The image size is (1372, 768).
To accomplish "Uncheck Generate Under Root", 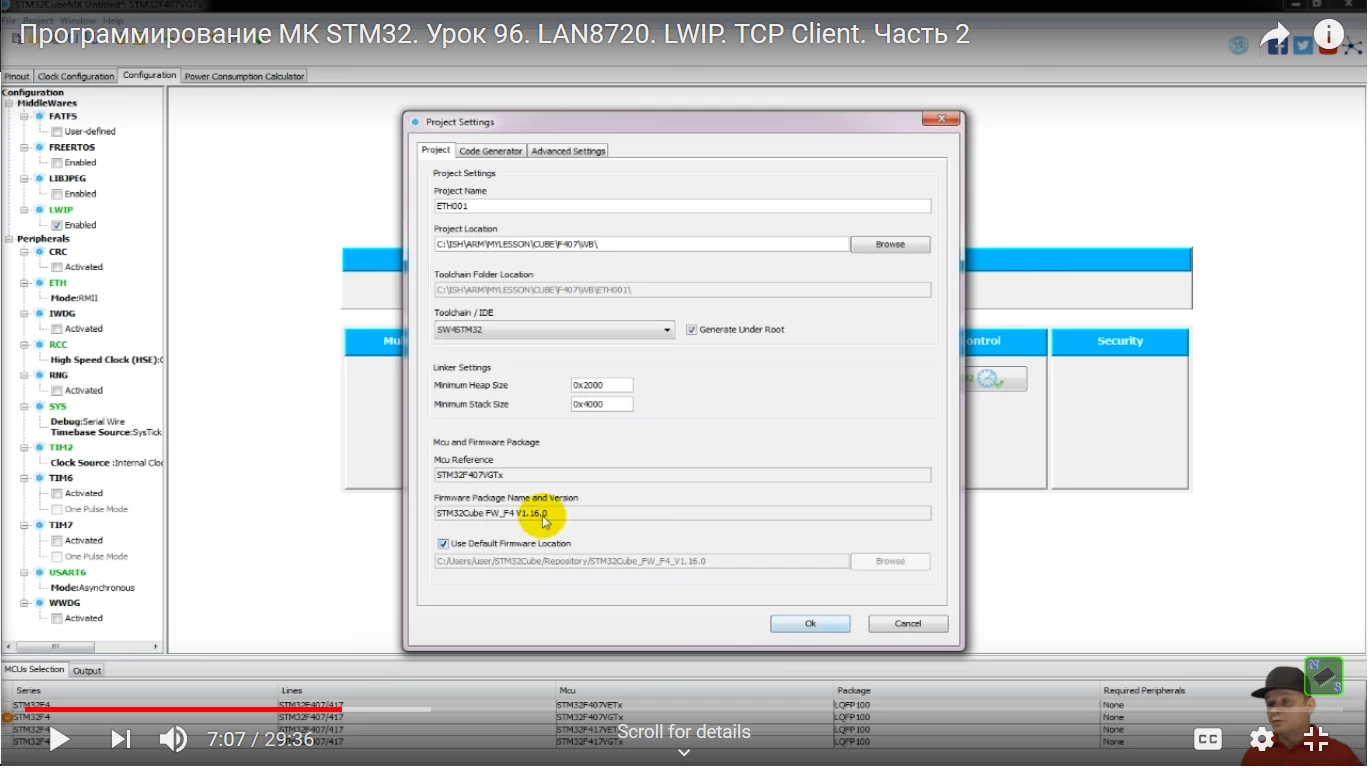I will [x=692, y=330].
